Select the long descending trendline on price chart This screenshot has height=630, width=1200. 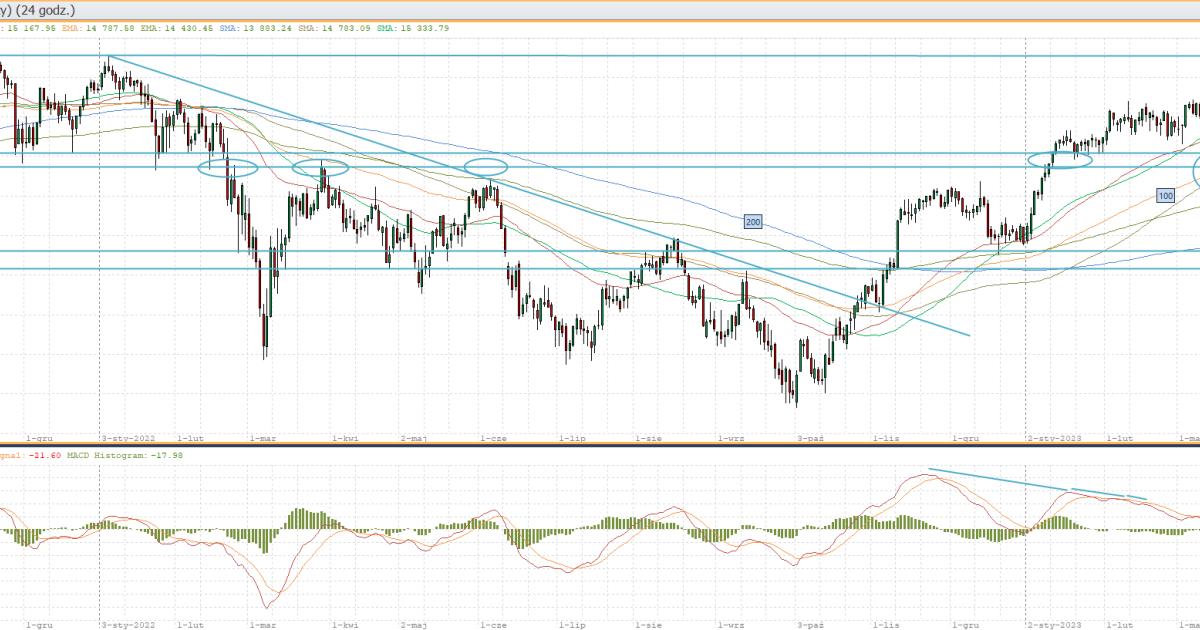540,197
